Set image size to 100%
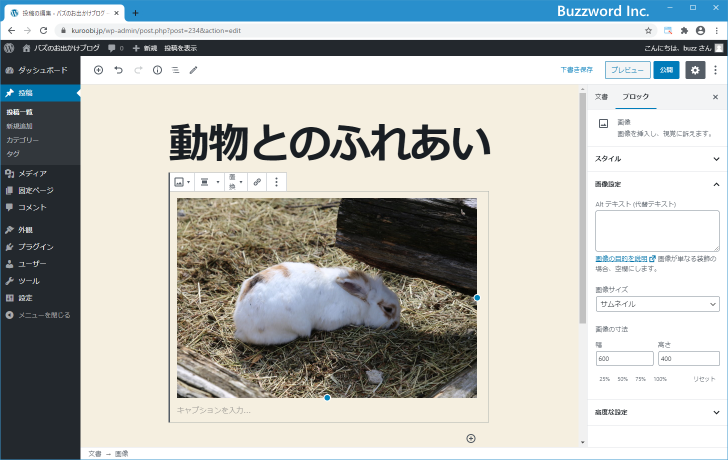 tap(660, 379)
